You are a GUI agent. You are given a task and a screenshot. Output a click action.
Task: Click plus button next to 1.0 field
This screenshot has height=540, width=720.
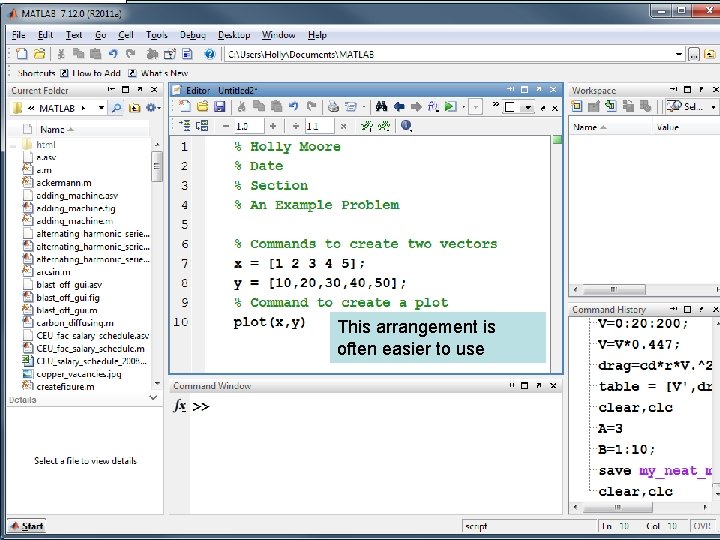(x=273, y=126)
